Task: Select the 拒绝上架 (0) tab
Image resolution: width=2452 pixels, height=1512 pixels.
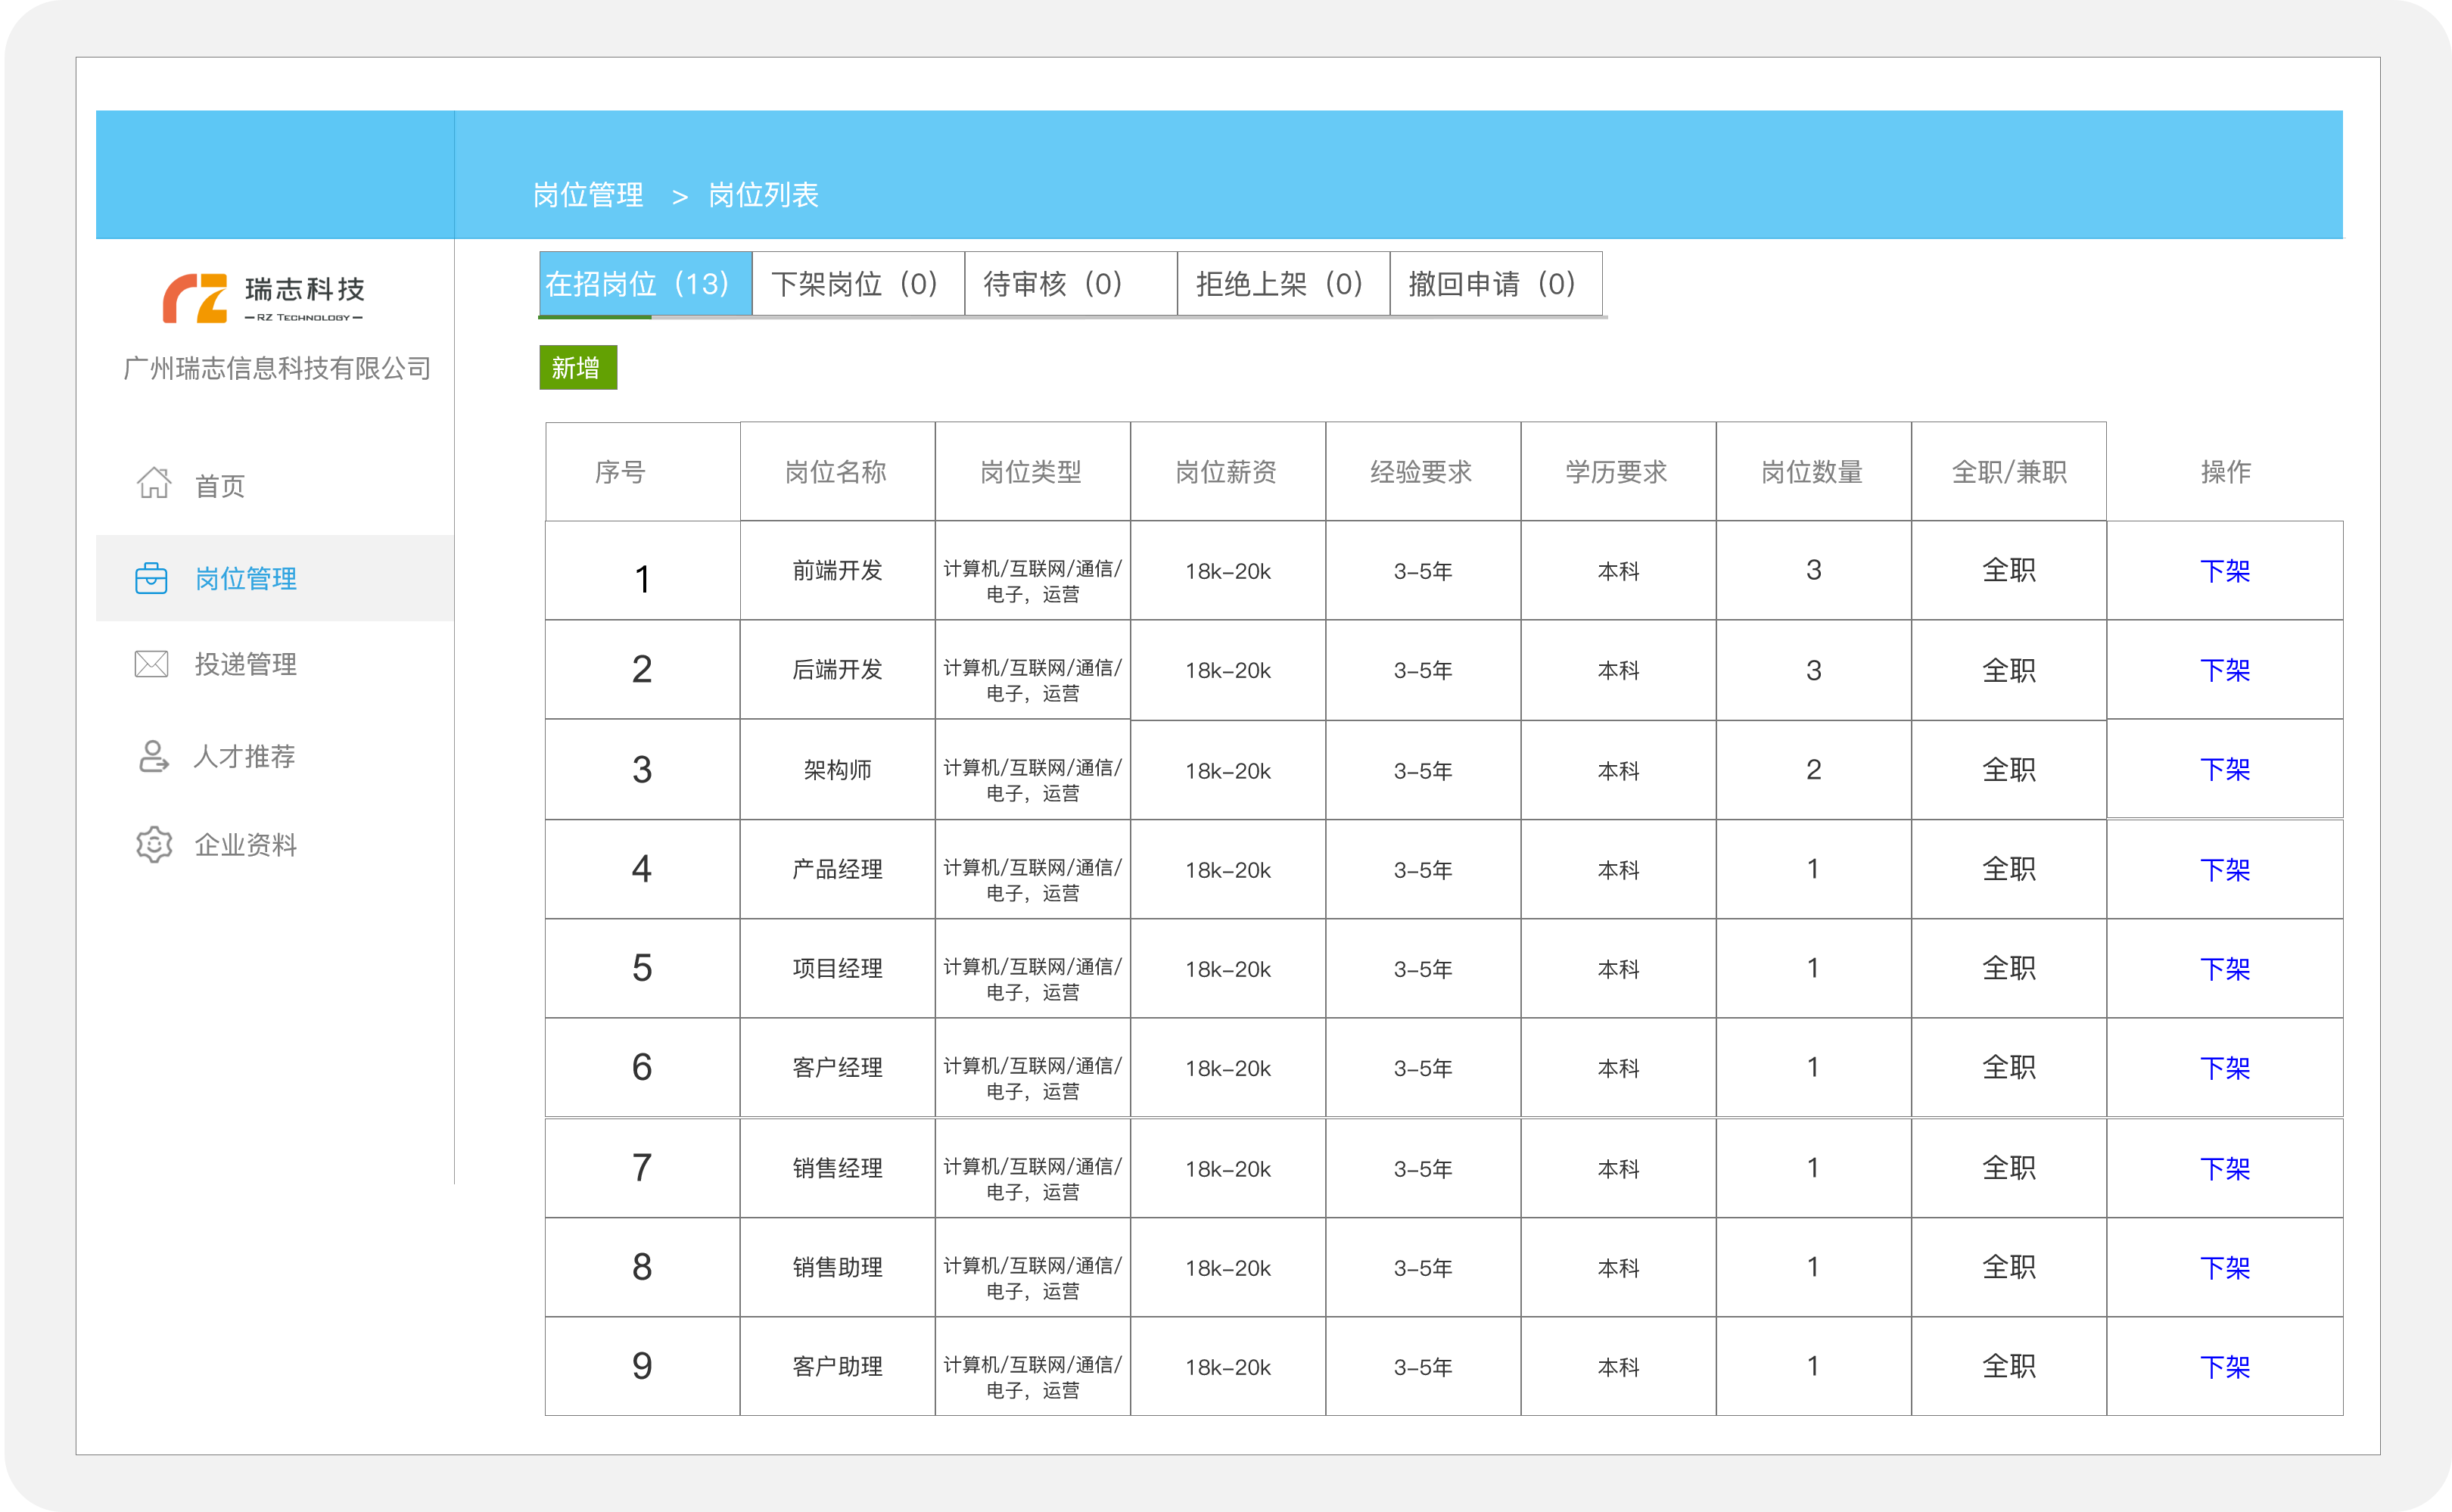Action: coord(1282,284)
